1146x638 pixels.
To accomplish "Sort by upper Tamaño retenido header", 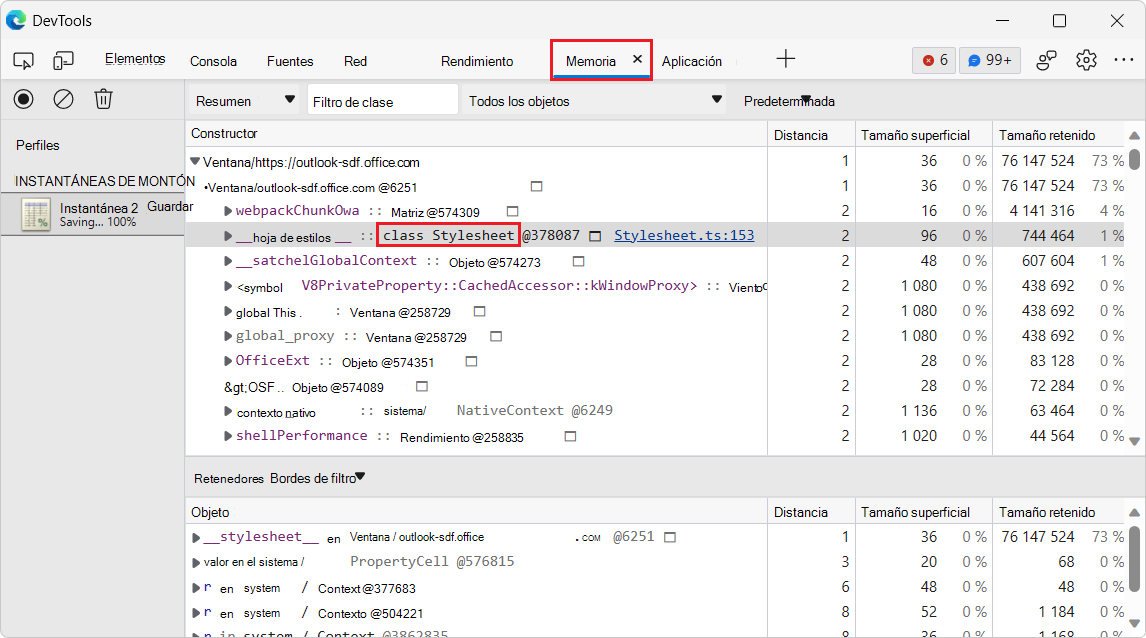I will point(1058,134).
